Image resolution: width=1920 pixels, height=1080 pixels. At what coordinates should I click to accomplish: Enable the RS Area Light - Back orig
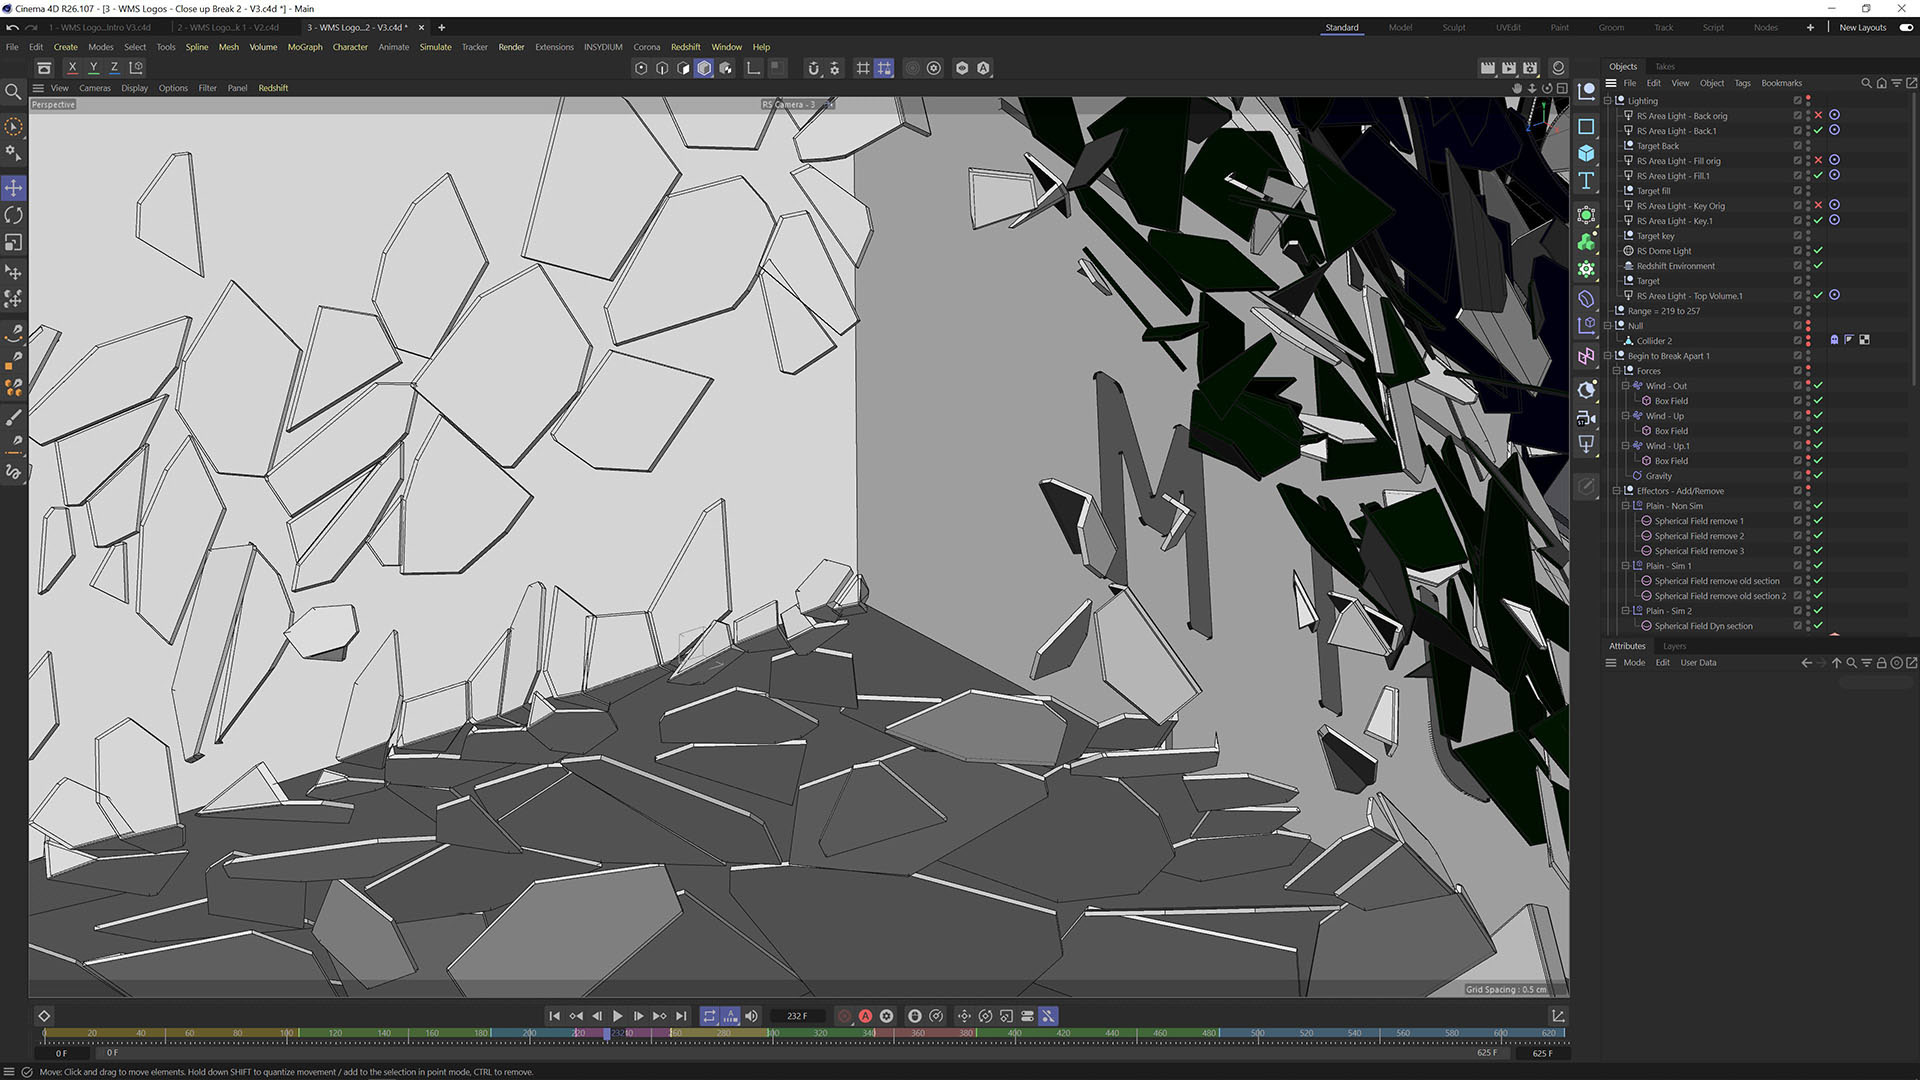pos(1818,116)
